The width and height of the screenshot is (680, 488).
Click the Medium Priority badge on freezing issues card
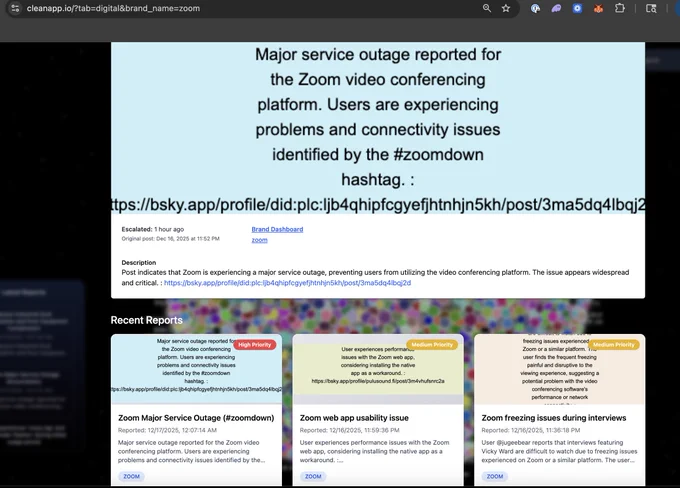(614, 345)
